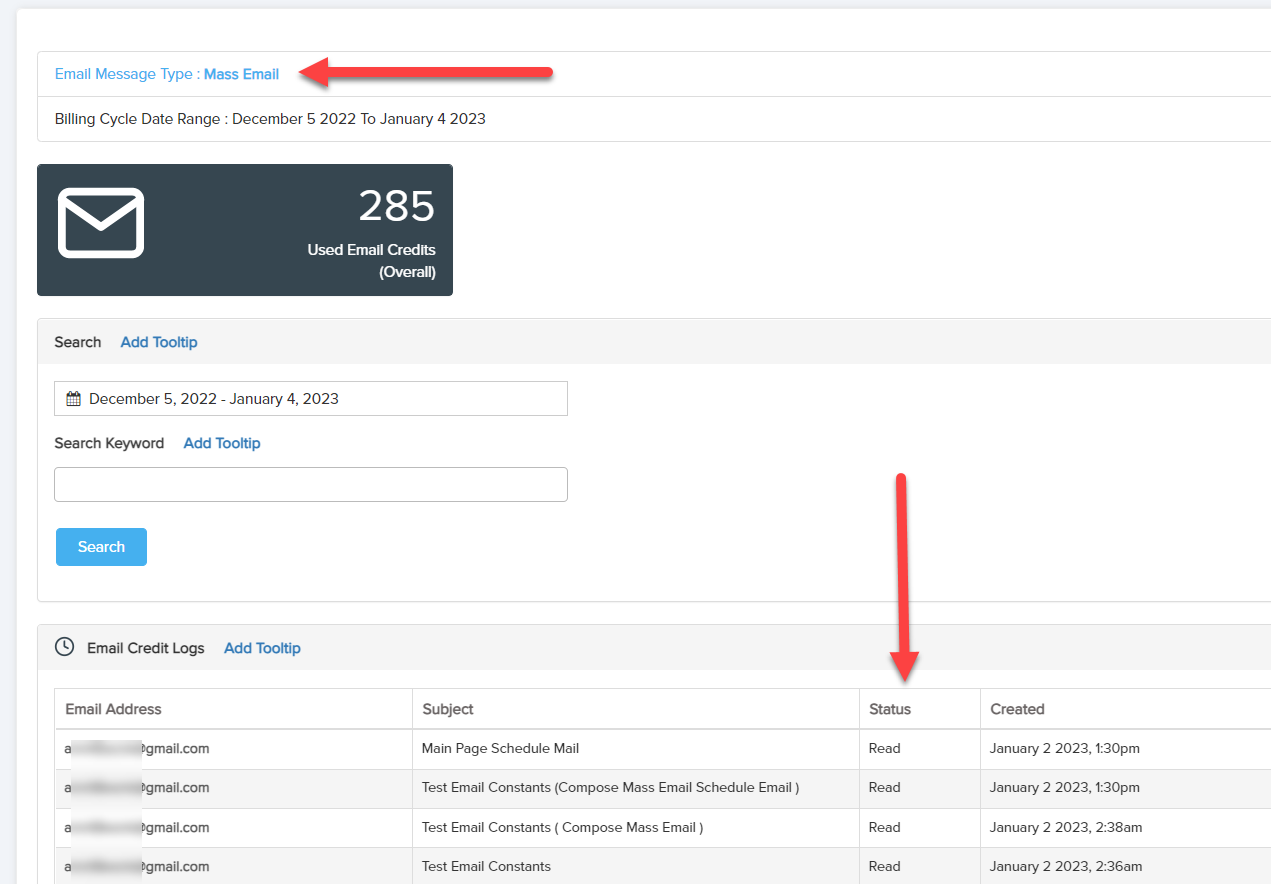
Task: Click Add Tooltip beside Search Keyword
Action: (x=222, y=443)
